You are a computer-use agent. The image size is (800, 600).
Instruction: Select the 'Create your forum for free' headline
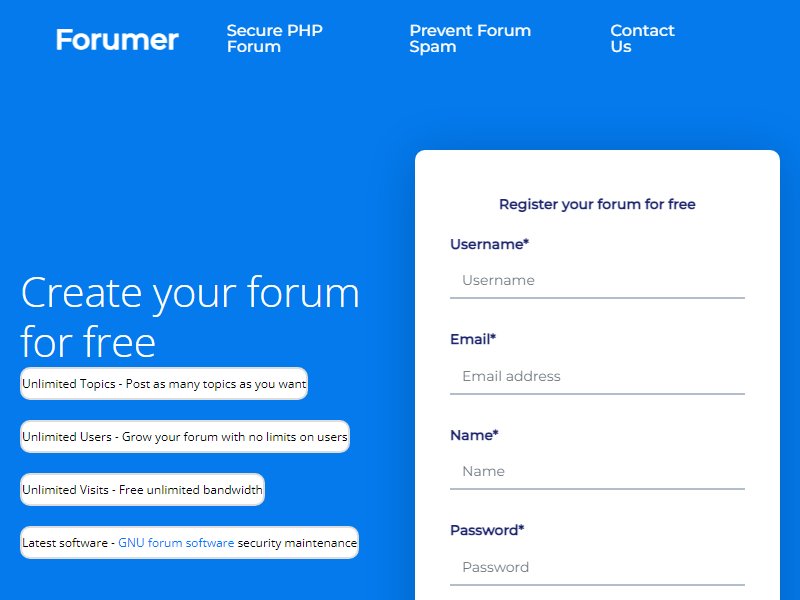[190, 316]
